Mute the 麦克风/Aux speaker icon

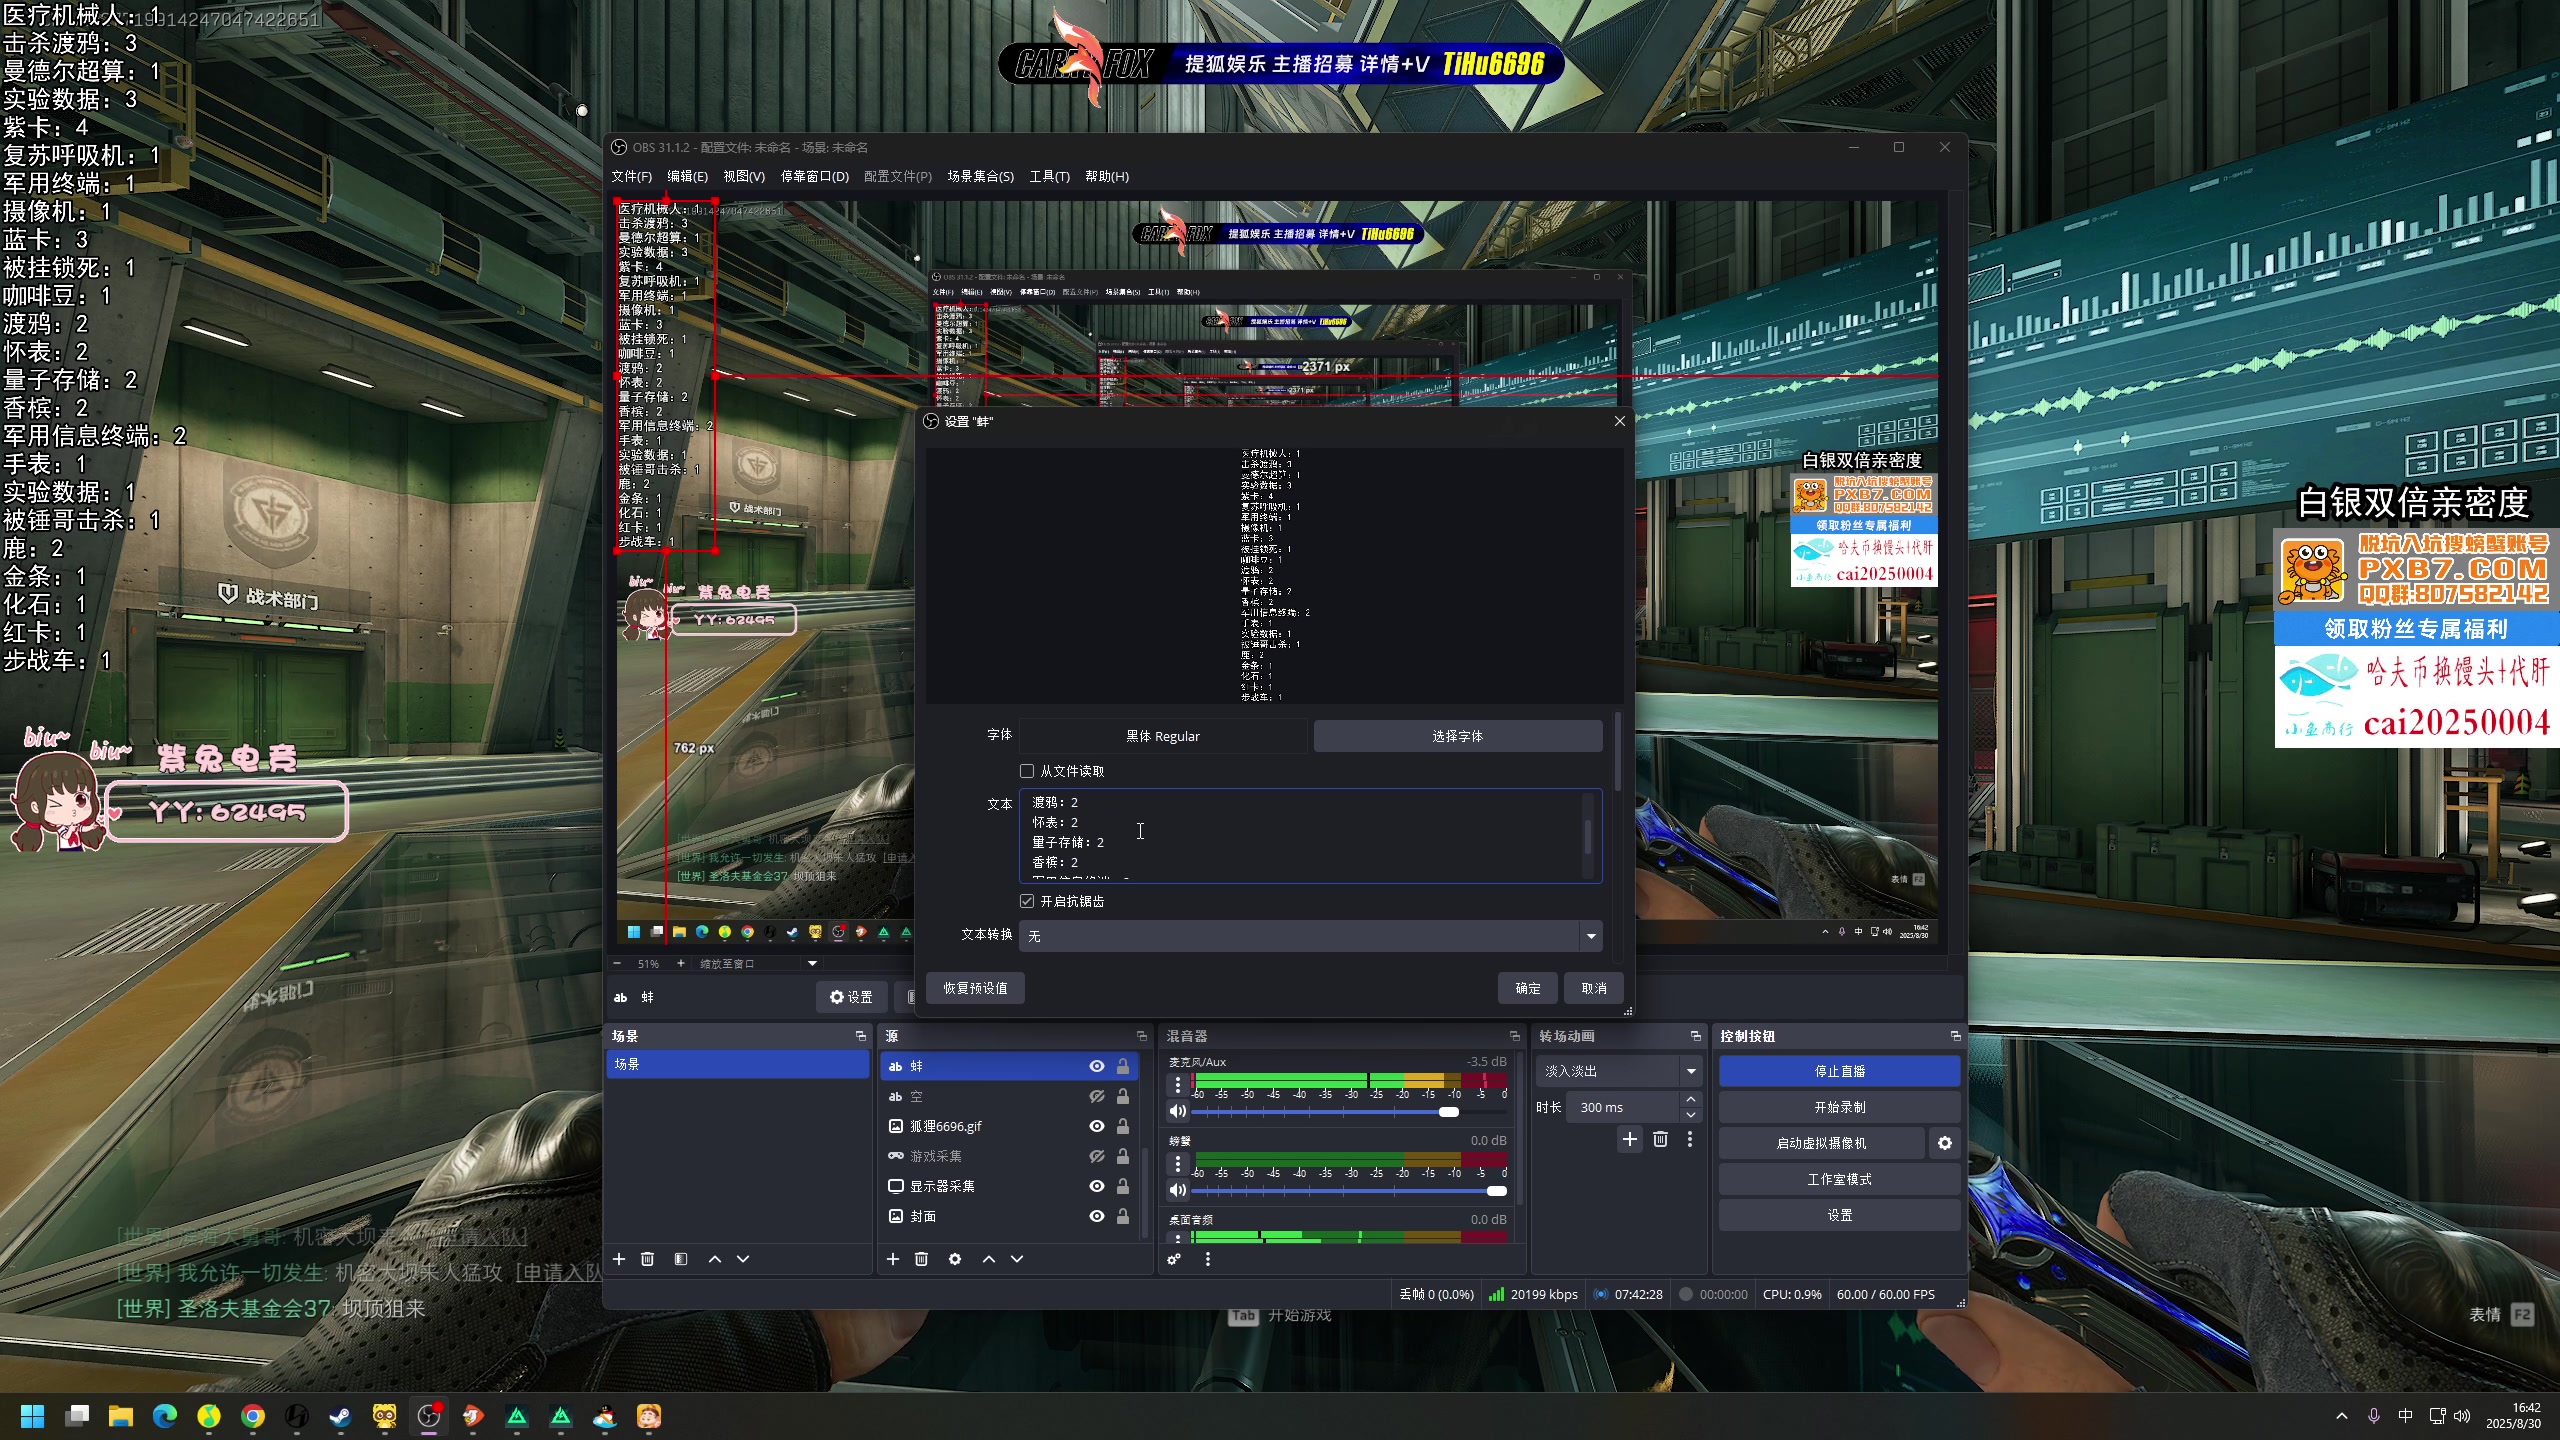pyautogui.click(x=1178, y=1111)
